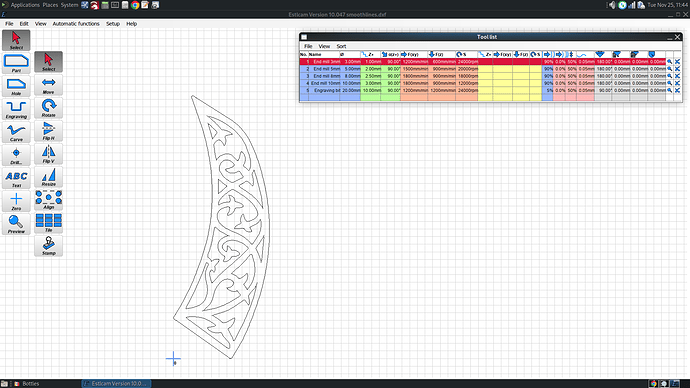Open the Align tool
Viewport: 690px width, 388px height.
(x=48, y=200)
